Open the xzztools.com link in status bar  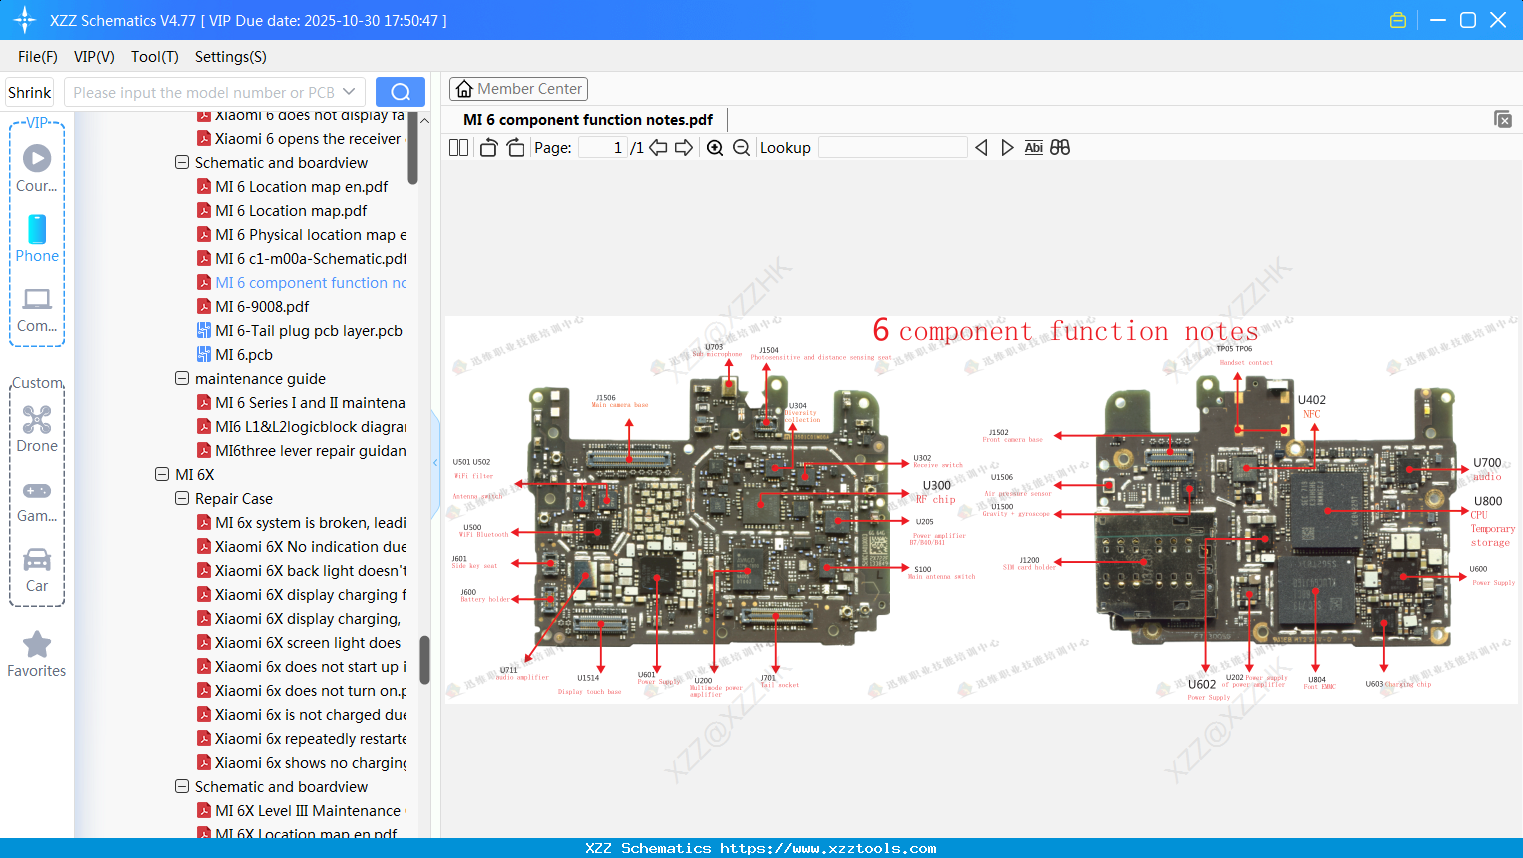point(828,848)
